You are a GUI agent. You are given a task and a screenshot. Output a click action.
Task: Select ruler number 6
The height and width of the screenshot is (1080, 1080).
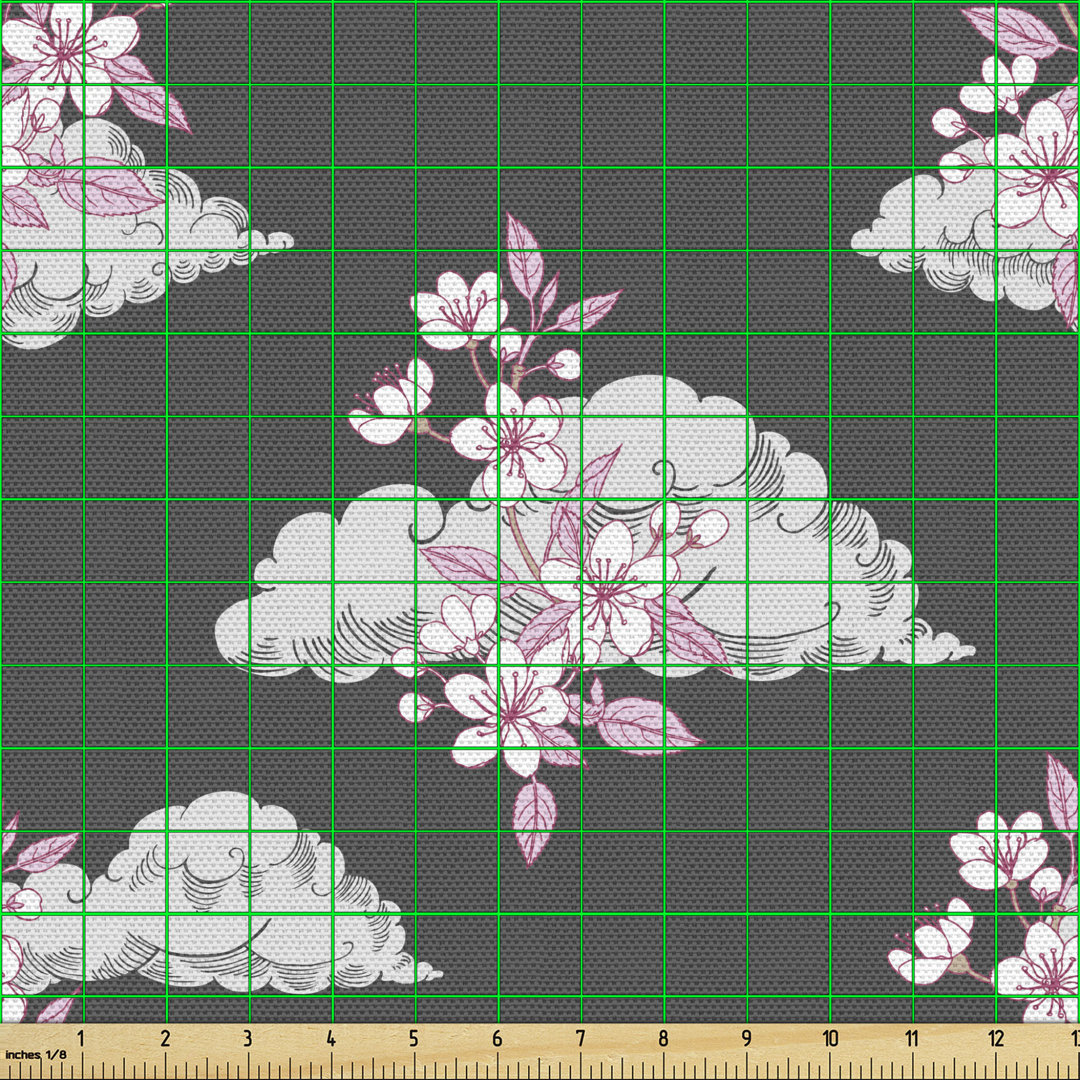pyautogui.click(x=497, y=1038)
